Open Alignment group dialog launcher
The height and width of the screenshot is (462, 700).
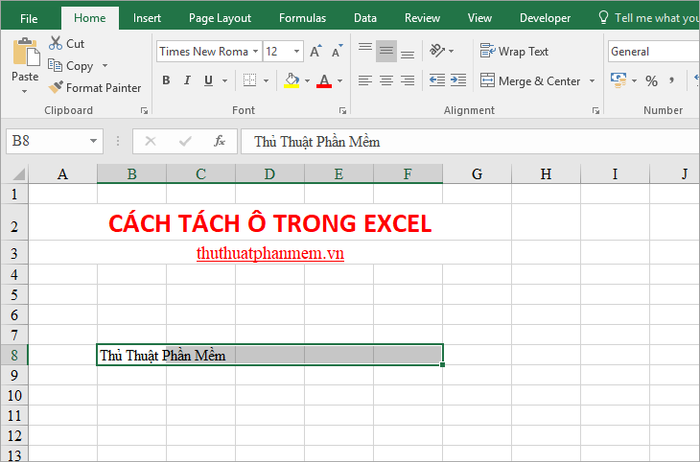point(596,111)
